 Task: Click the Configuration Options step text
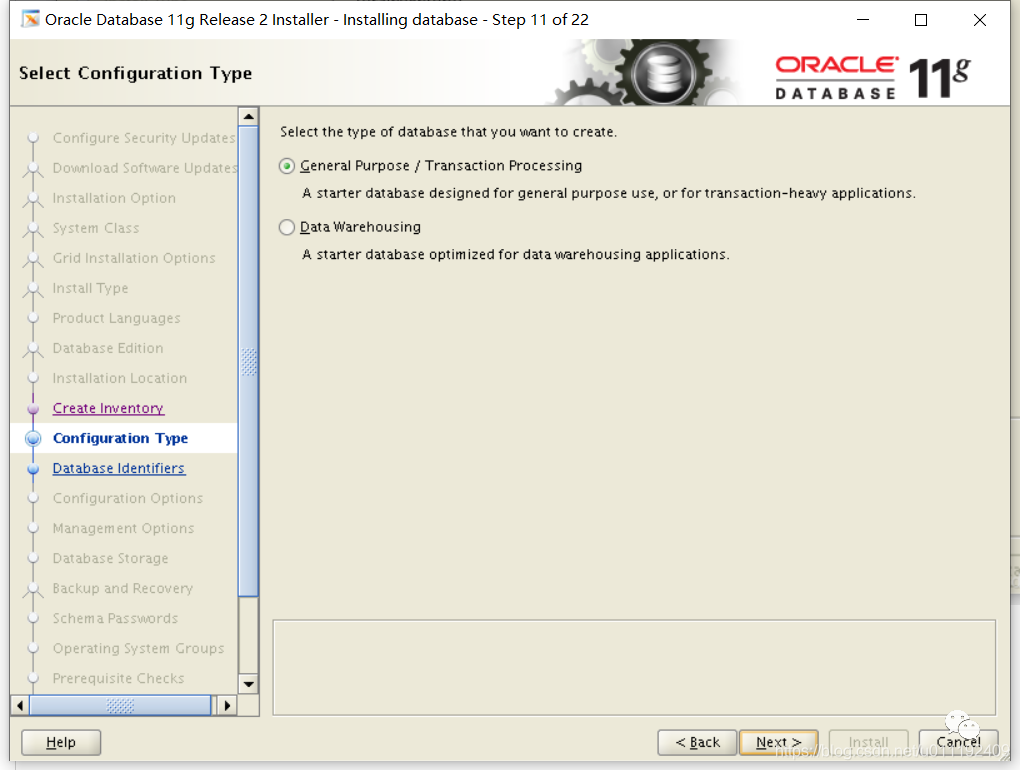(128, 498)
